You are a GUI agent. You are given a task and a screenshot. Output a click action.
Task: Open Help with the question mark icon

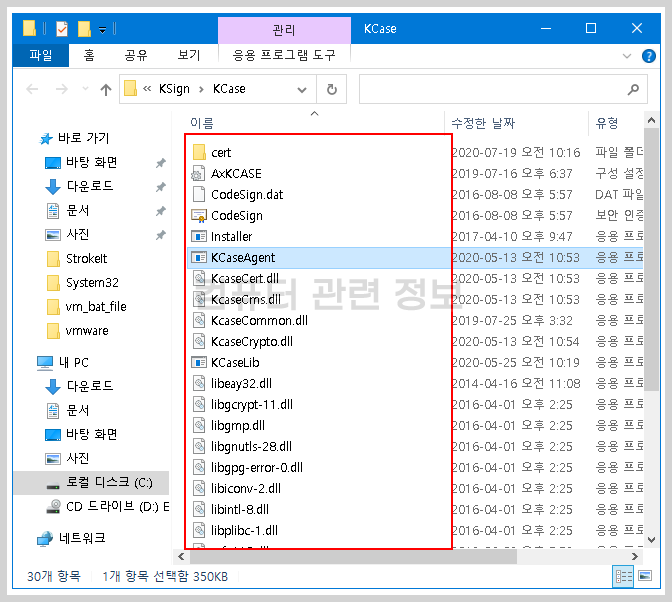pos(649,56)
